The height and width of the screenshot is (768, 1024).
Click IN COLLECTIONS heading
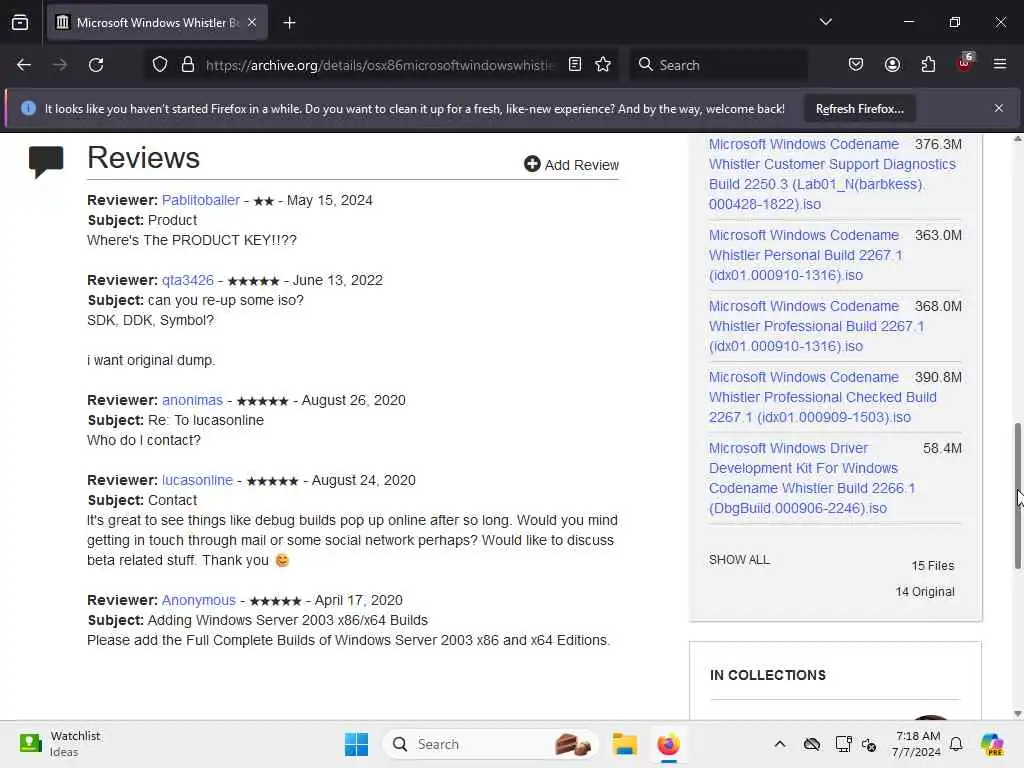(767, 675)
